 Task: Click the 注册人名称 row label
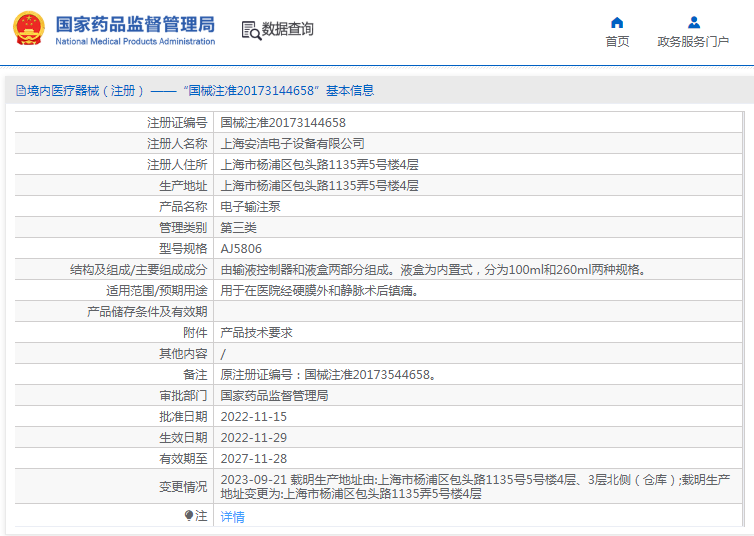[177, 144]
